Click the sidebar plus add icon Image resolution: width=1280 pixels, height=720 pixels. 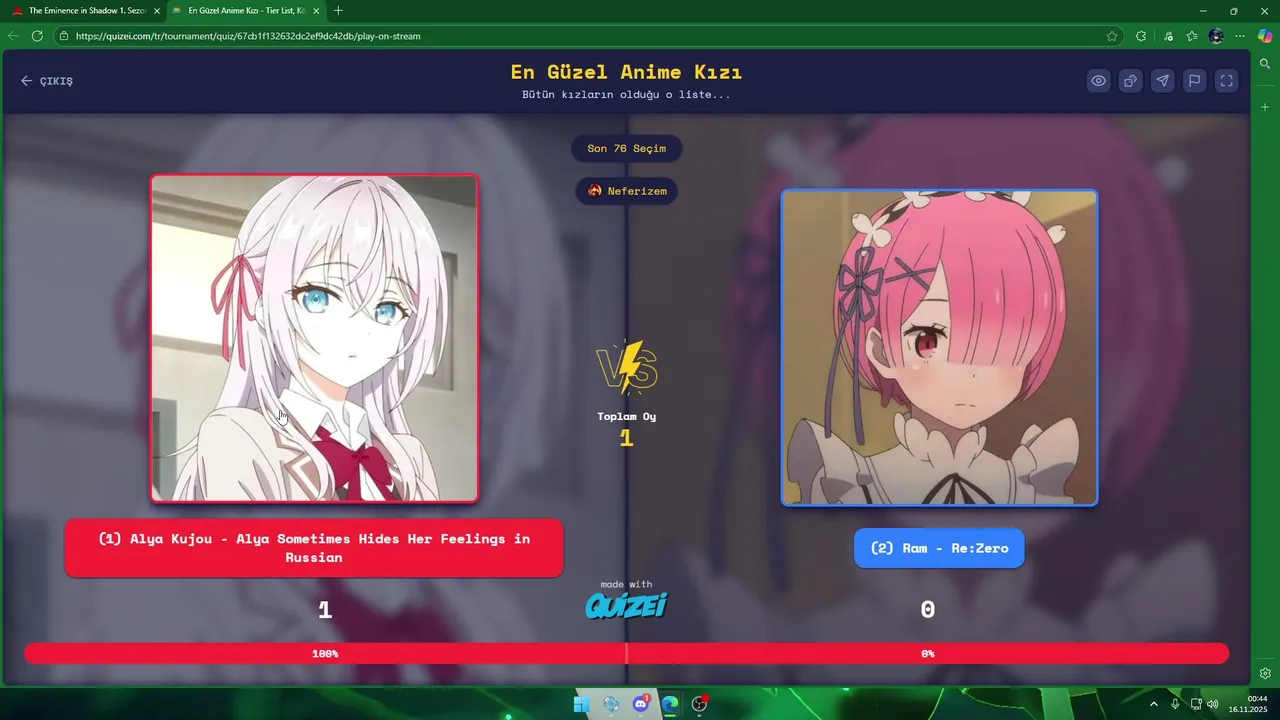[1265, 106]
